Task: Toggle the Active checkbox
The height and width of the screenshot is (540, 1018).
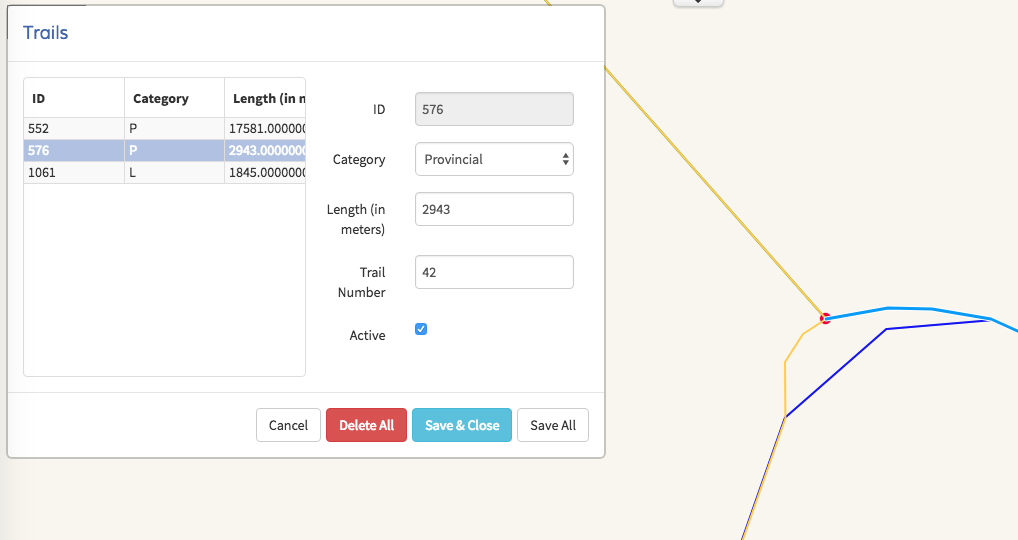Action: click(x=421, y=329)
